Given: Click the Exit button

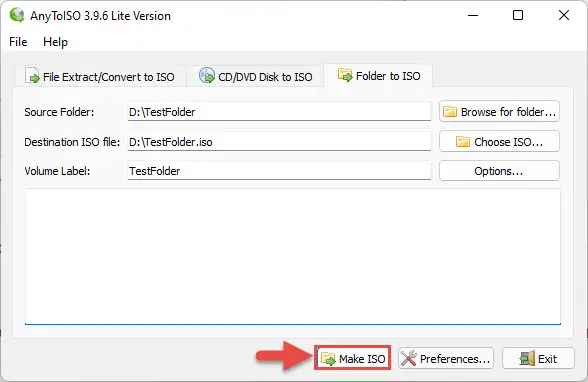Looking at the screenshot, I should [538, 358].
